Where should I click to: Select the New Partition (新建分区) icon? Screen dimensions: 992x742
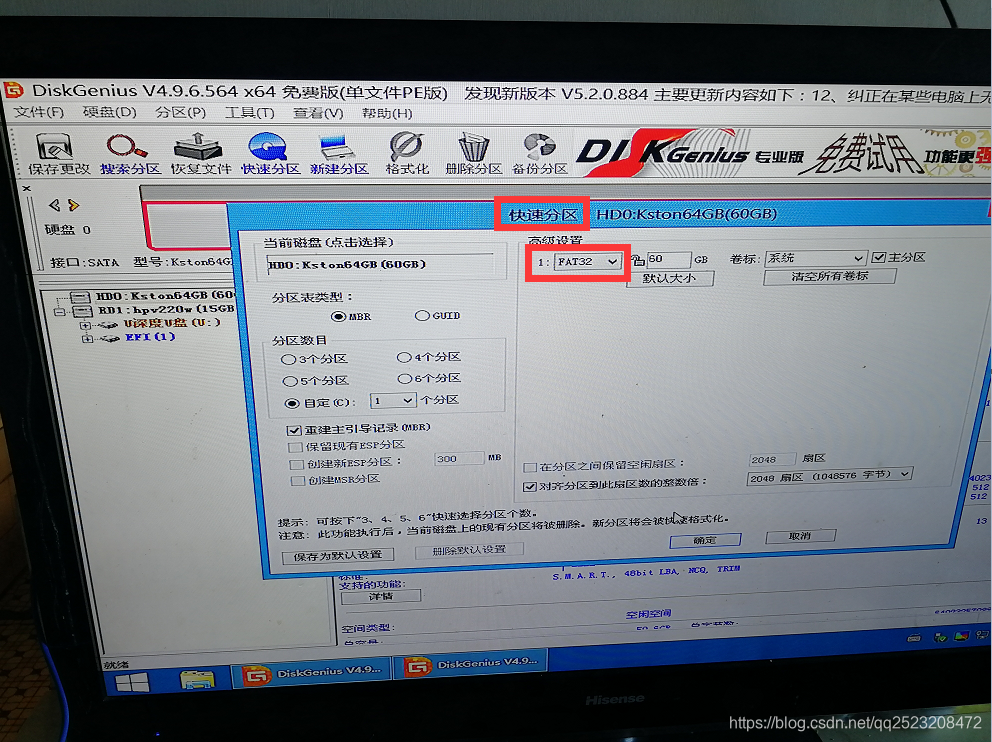click(339, 154)
